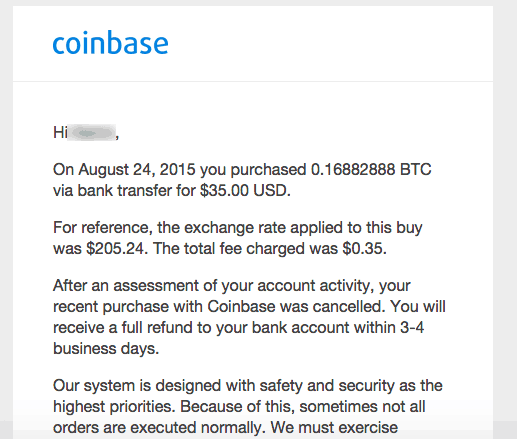Click the text 'We must exercise'
Image resolution: width=517 pixels, height=439 pixels.
334,428
